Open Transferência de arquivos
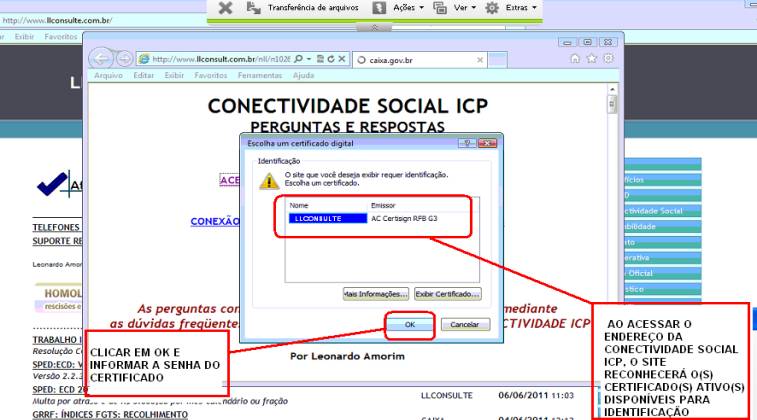Viewport: 757px width, 420px height. pyautogui.click(x=313, y=8)
